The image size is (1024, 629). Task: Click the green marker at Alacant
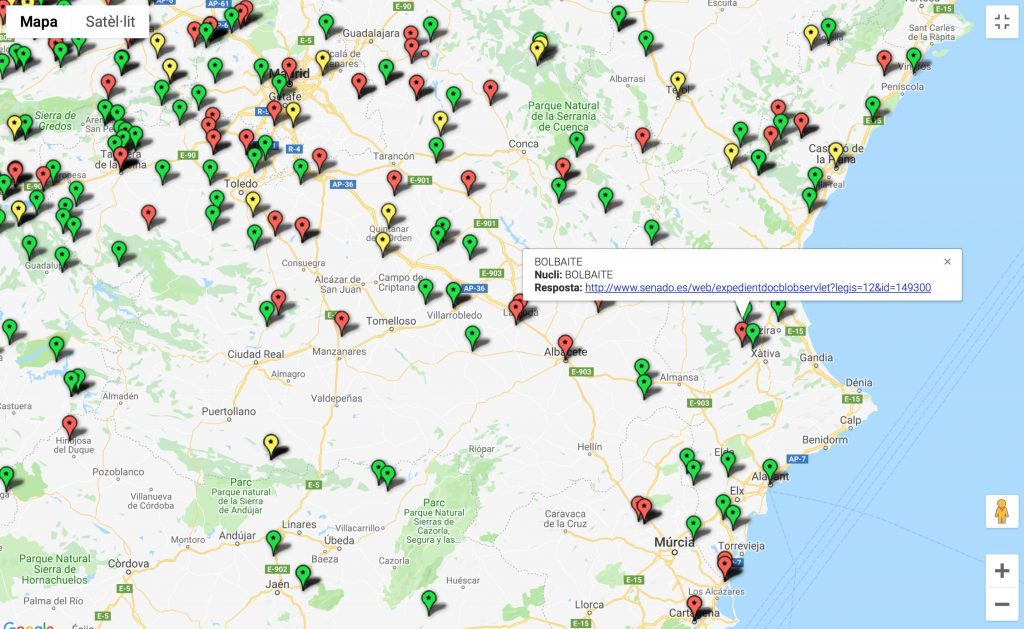pos(769,467)
